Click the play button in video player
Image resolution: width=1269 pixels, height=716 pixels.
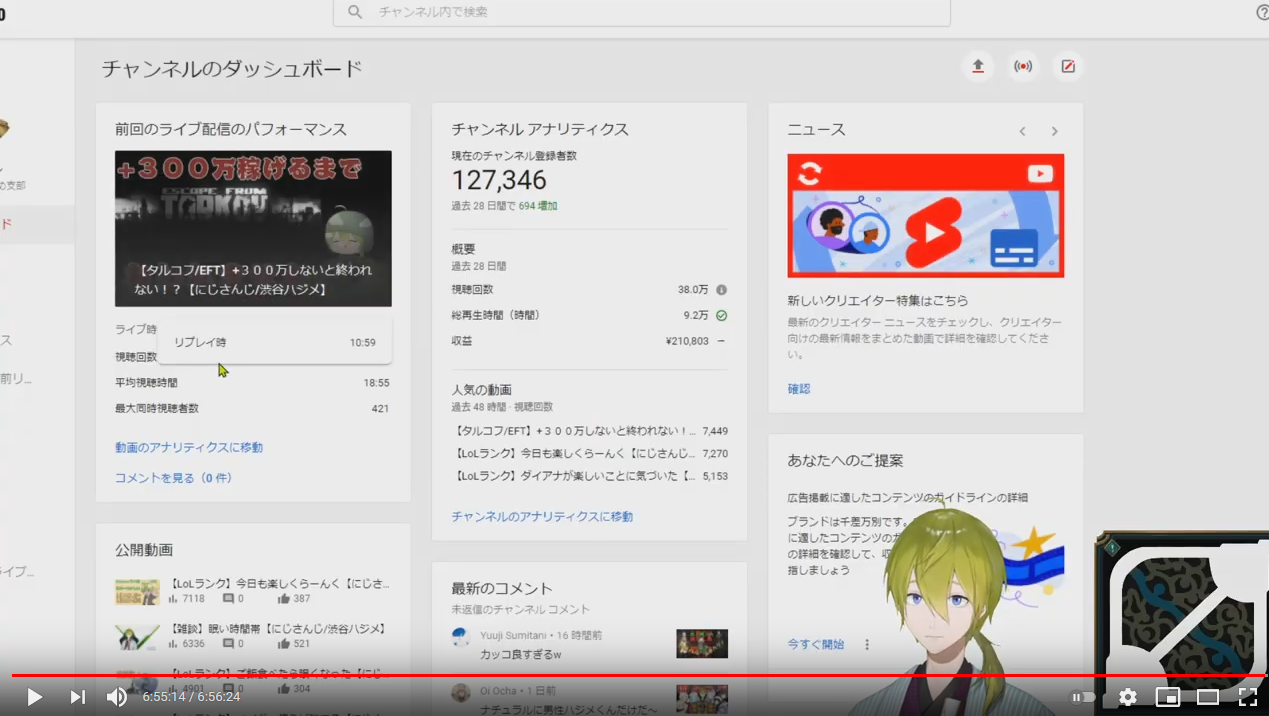click(x=34, y=697)
